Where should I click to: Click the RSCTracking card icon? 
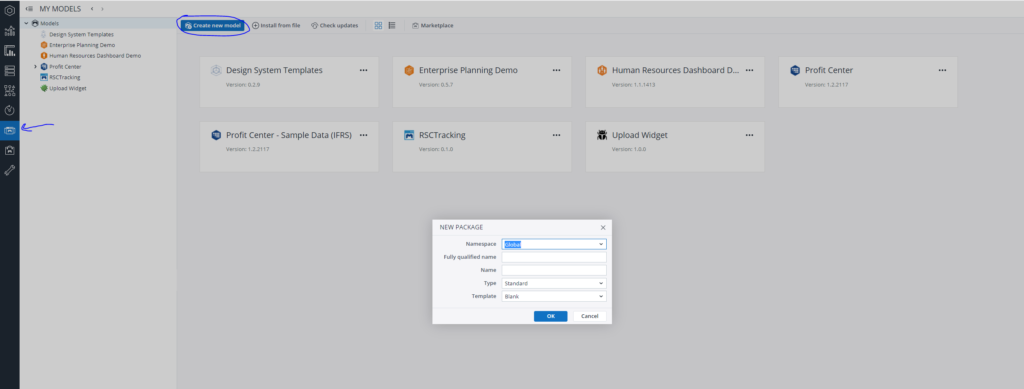(x=409, y=135)
